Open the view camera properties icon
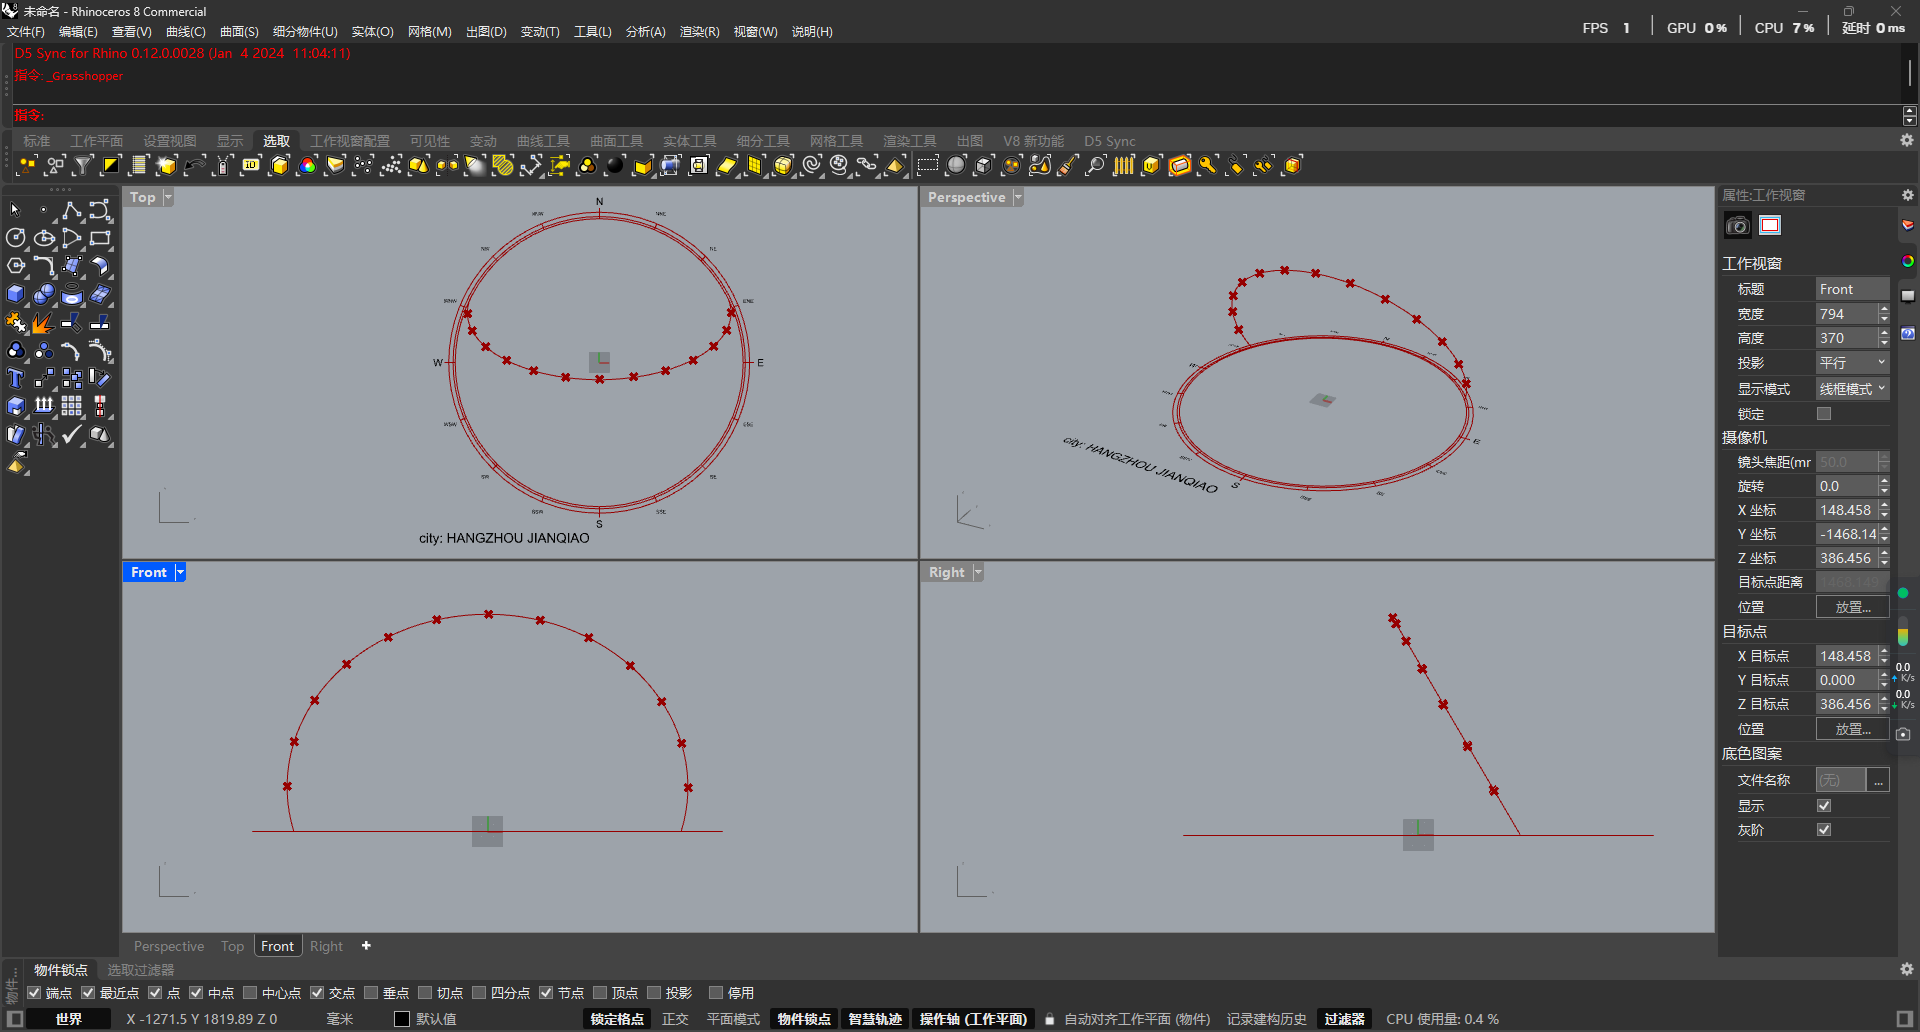Image resolution: width=1920 pixels, height=1032 pixels. (x=1738, y=225)
